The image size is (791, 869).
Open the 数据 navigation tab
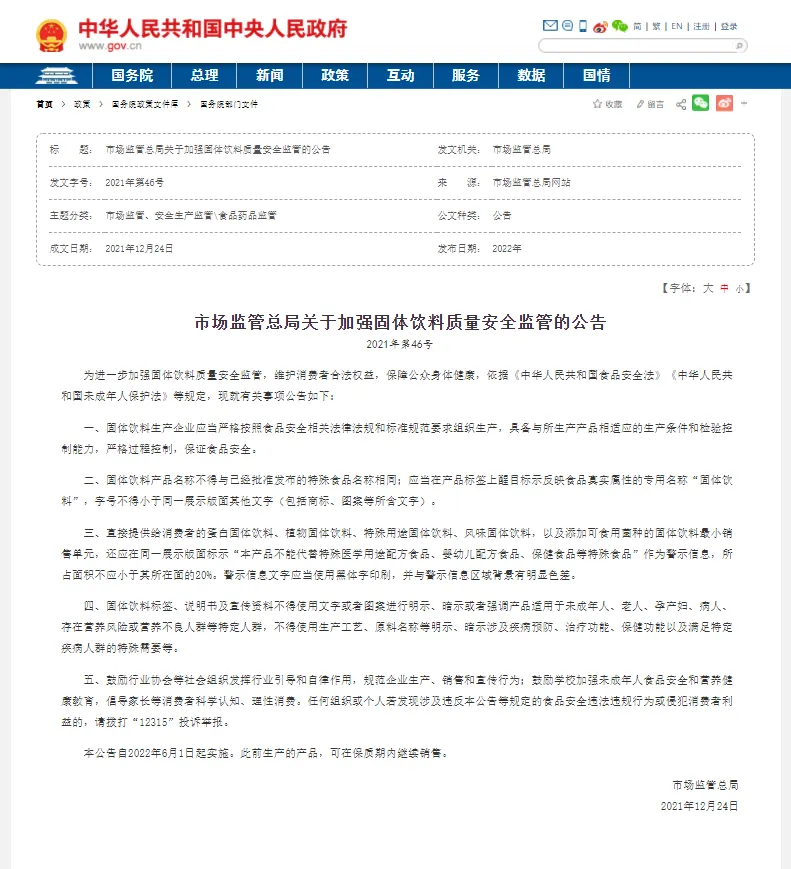coord(531,75)
